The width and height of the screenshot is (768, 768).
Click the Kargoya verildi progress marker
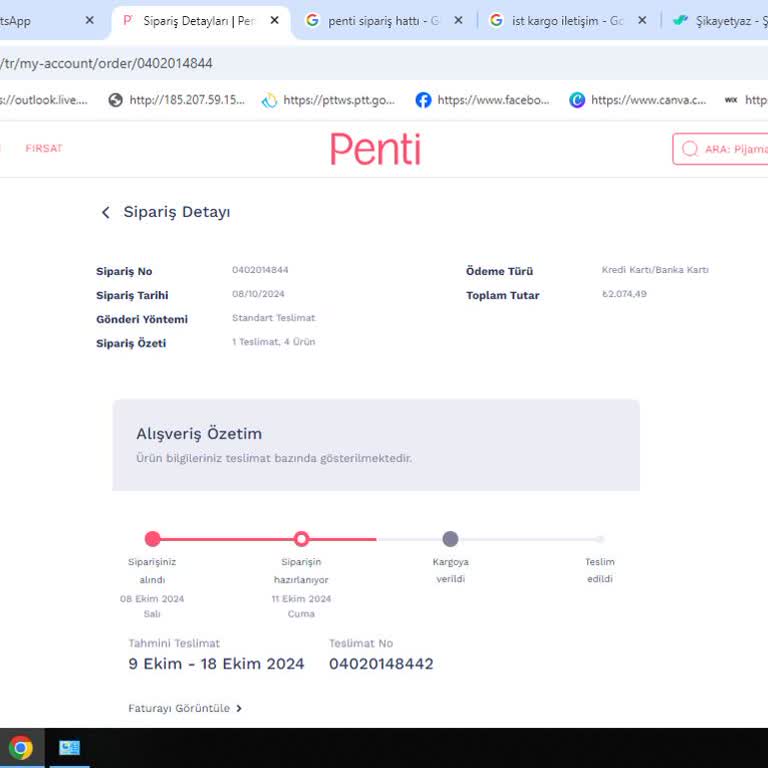pyautogui.click(x=450, y=539)
